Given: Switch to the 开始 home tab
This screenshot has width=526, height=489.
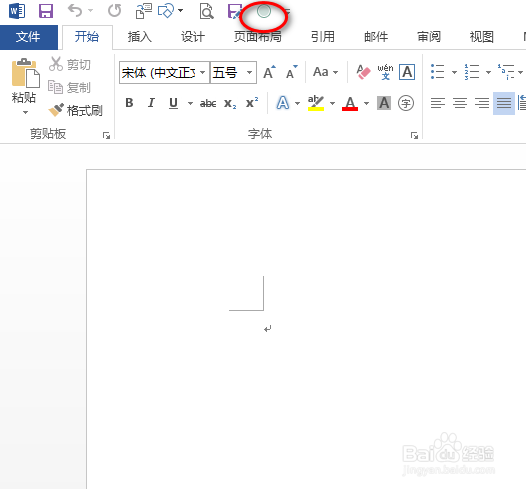Looking at the screenshot, I should click(87, 37).
